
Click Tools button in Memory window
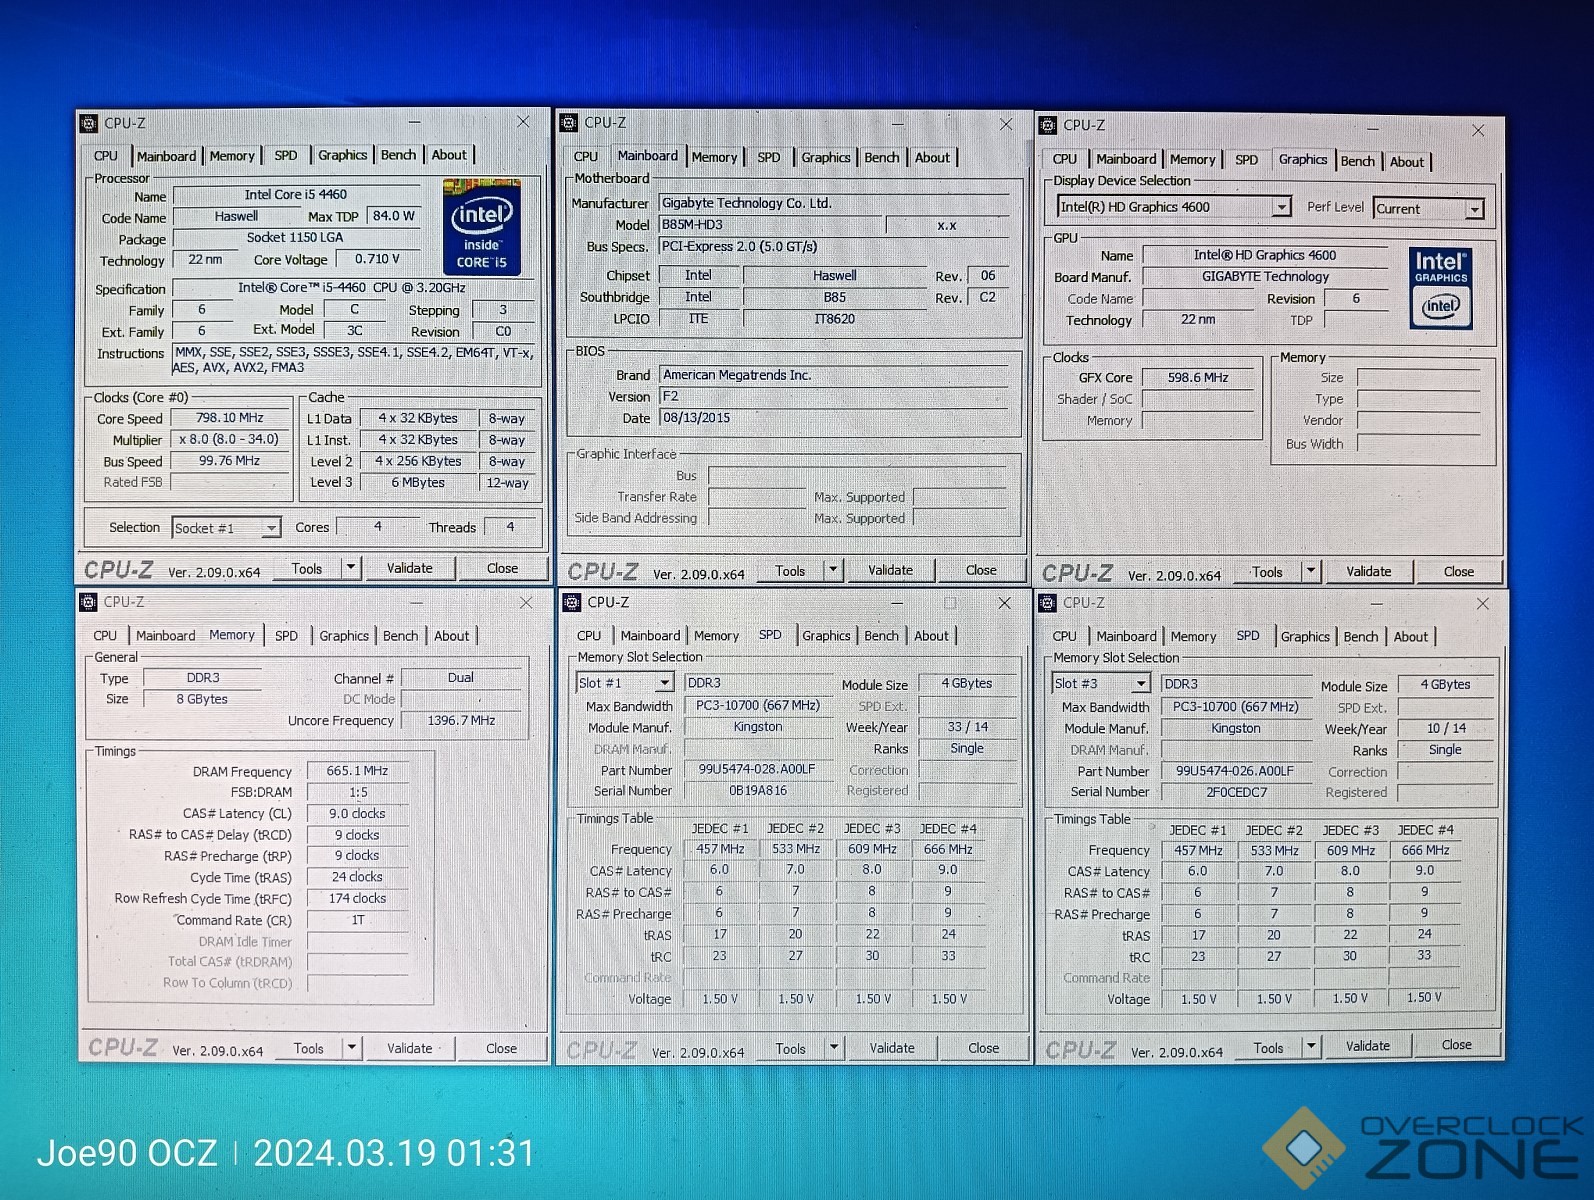[x=309, y=1048]
